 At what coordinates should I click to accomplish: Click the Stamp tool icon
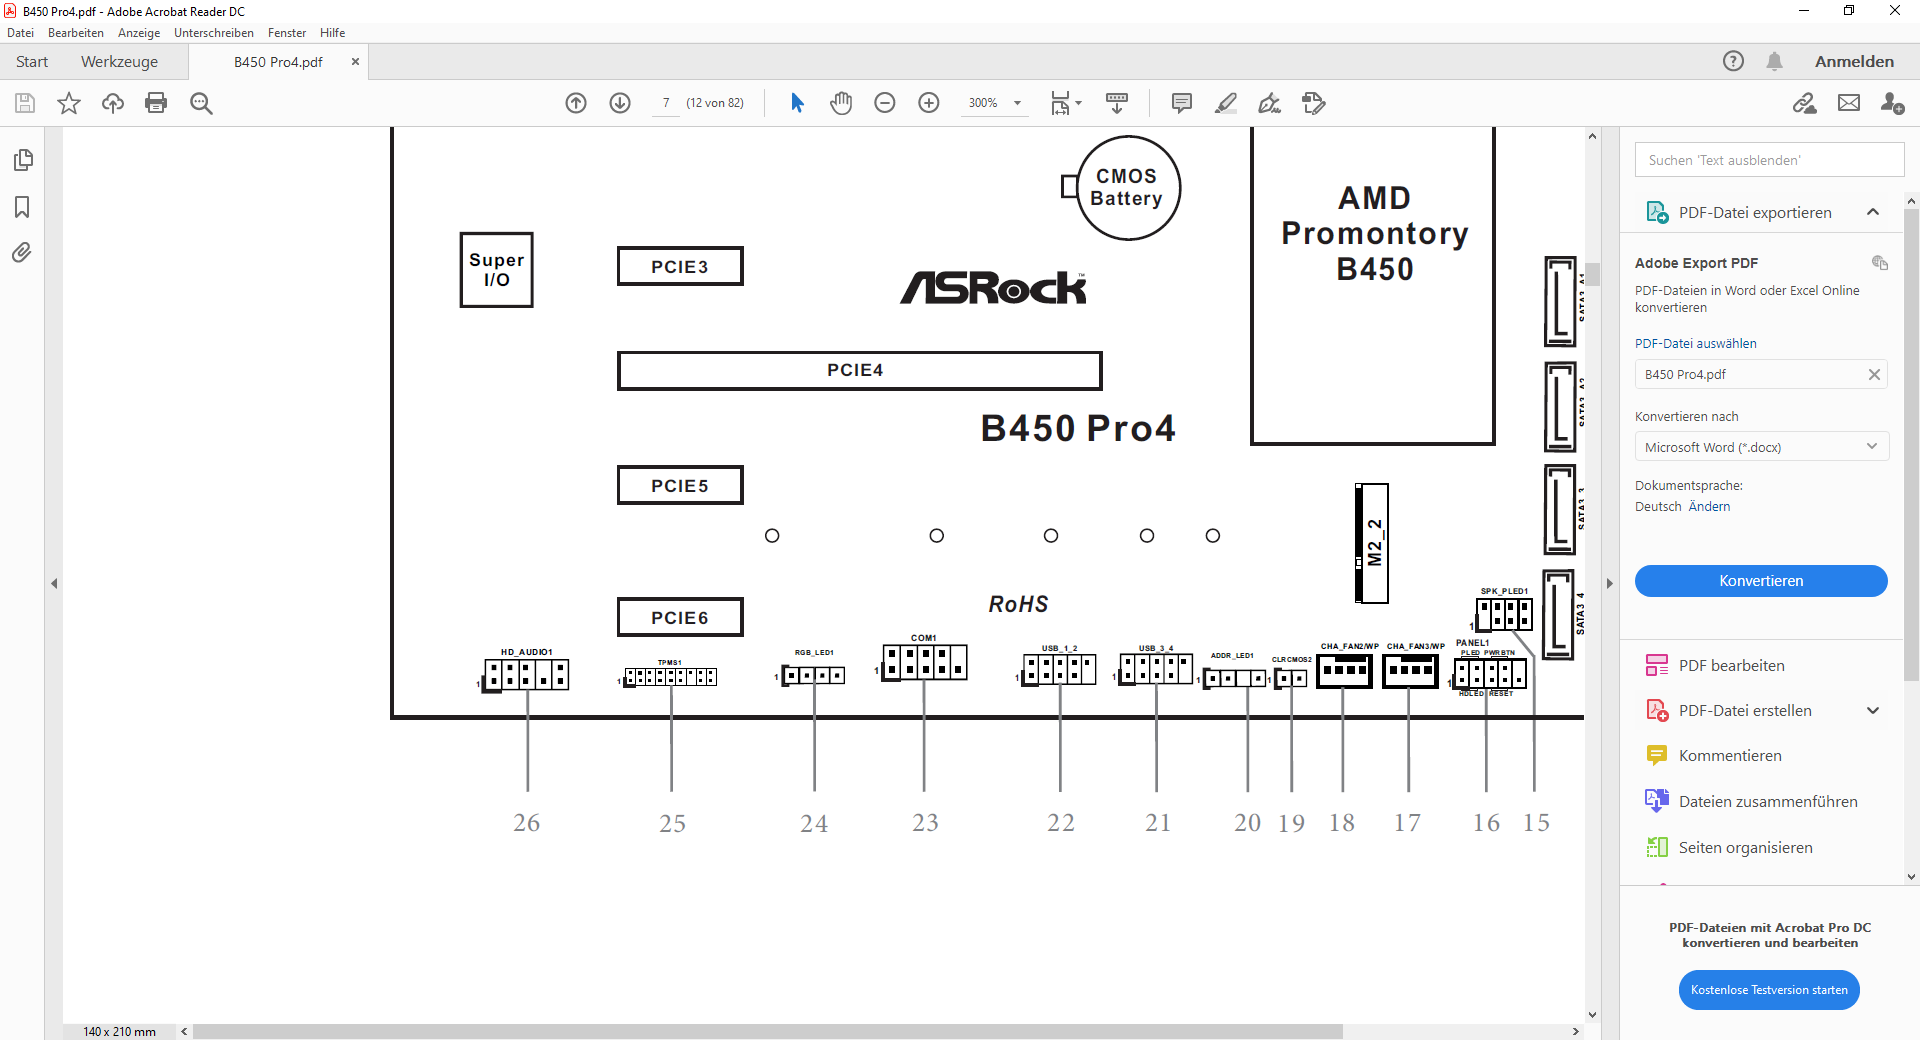coord(1314,103)
